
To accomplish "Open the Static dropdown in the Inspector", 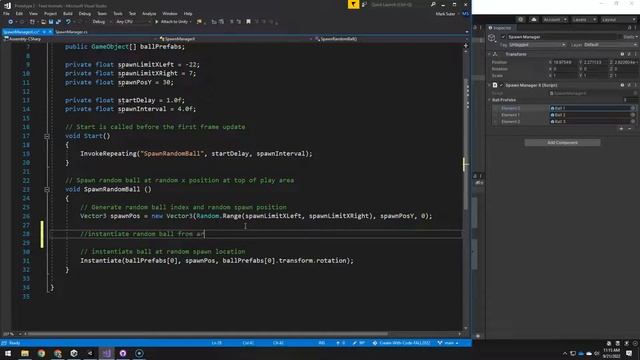I will (x=631, y=37).
